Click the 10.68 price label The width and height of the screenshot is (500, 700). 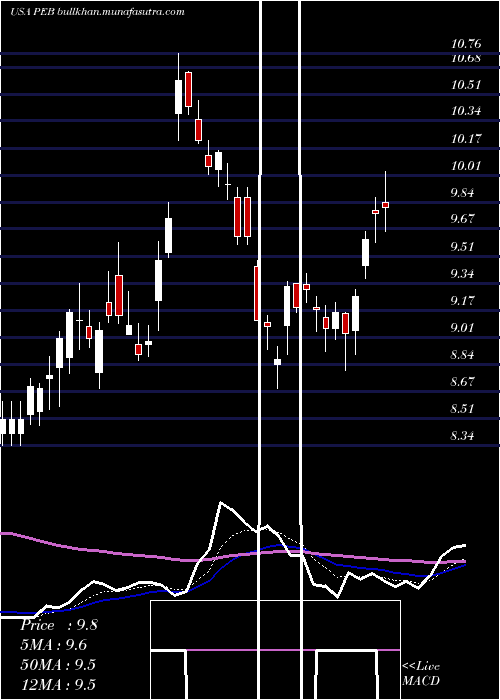click(x=466, y=58)
